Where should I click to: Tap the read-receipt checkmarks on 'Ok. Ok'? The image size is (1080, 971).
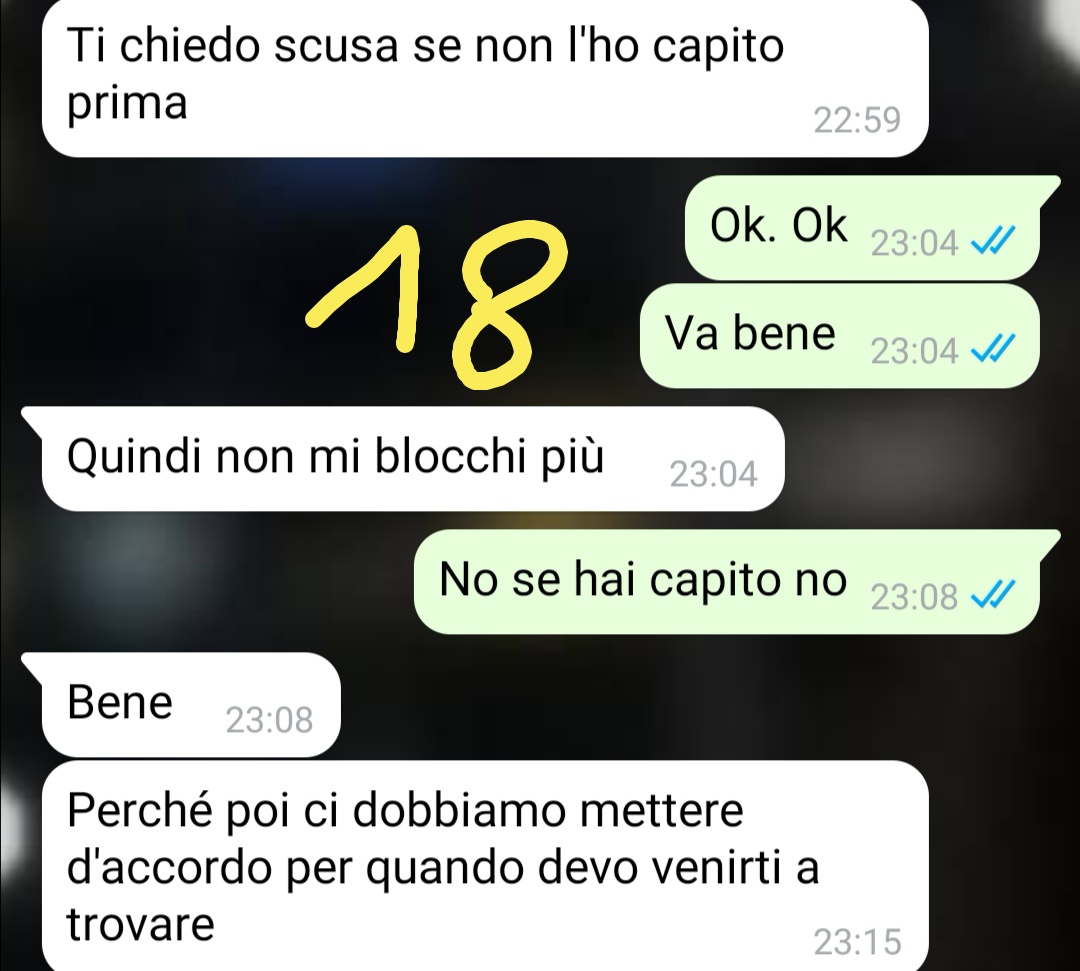click(993, 242)
